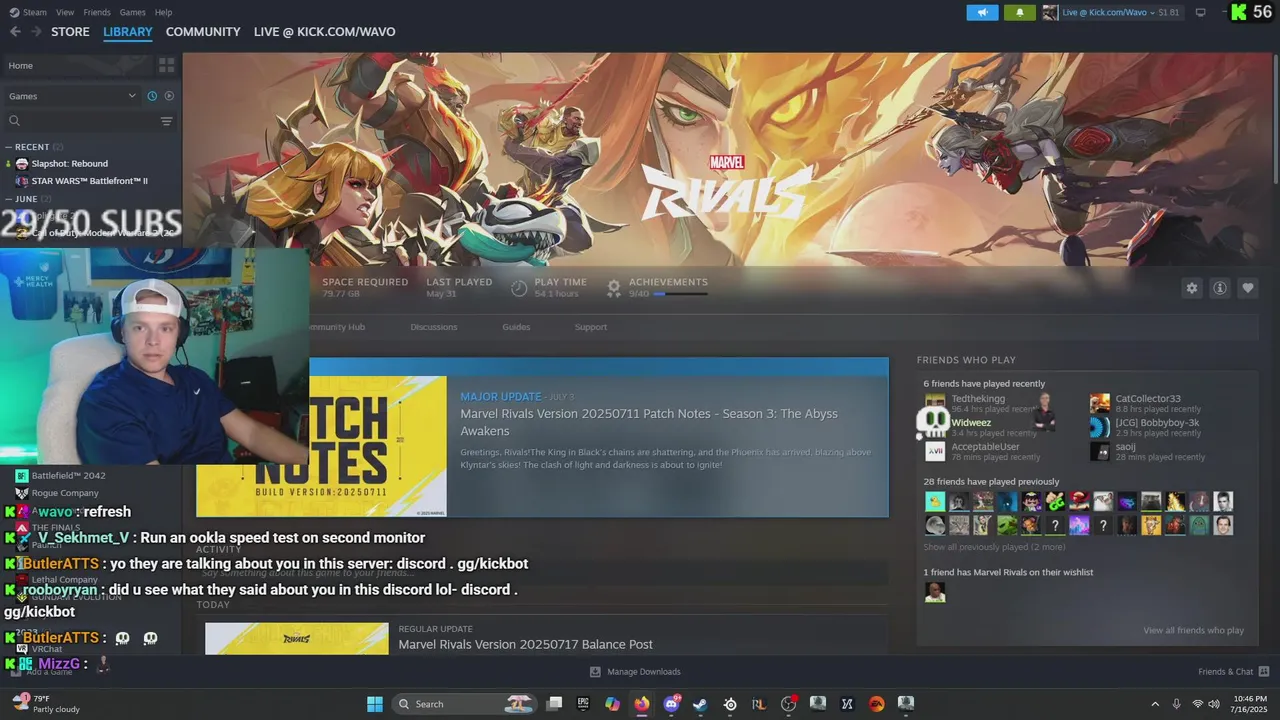Open the Windows Start menu
1280x720 pixels.
(375, 704)
